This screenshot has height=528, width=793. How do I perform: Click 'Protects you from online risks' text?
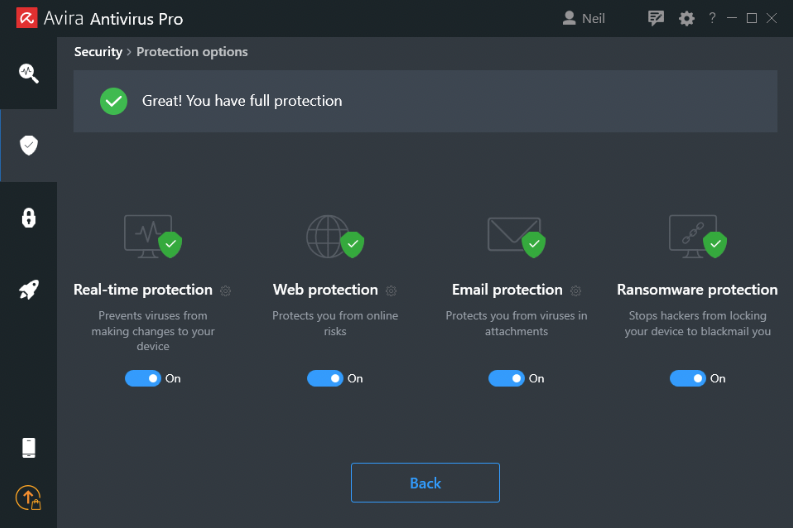[x=335, y=323]
